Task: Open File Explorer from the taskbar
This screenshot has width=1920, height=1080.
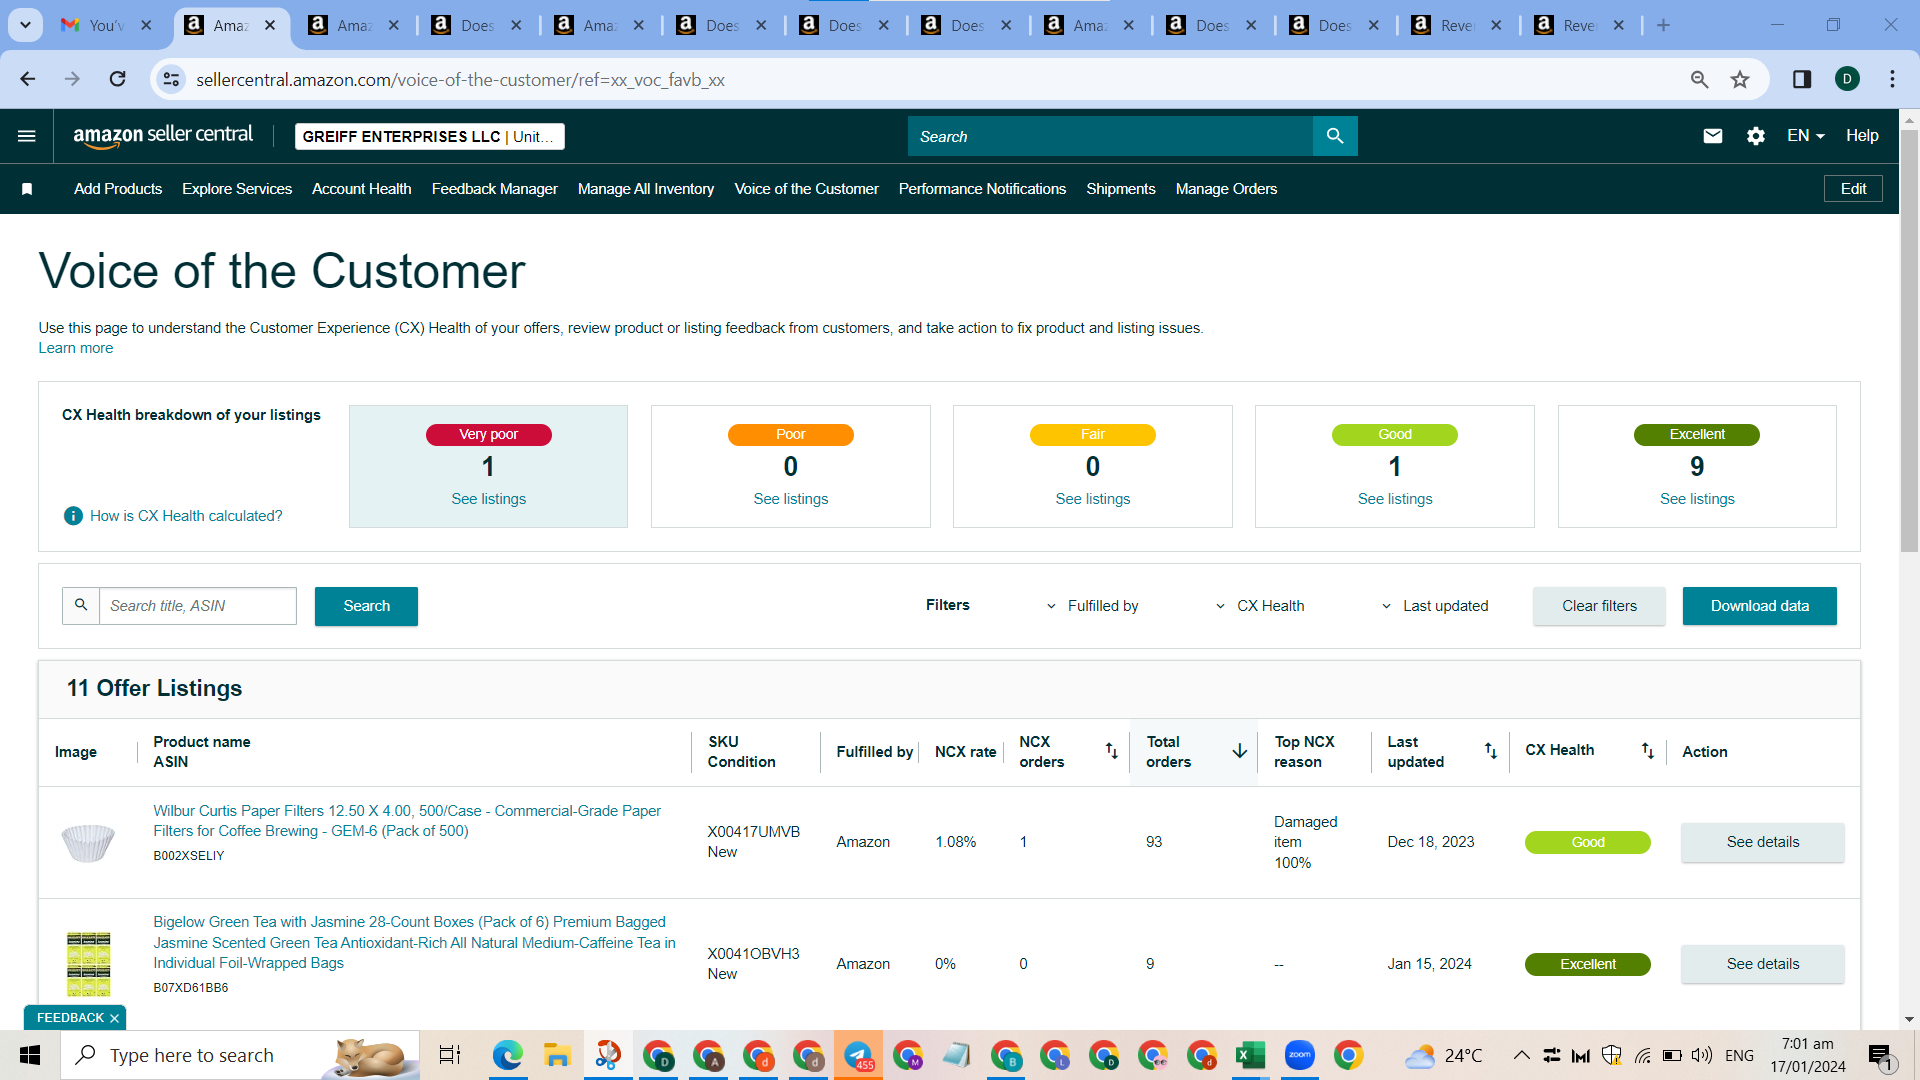Action: point(557,1055)
